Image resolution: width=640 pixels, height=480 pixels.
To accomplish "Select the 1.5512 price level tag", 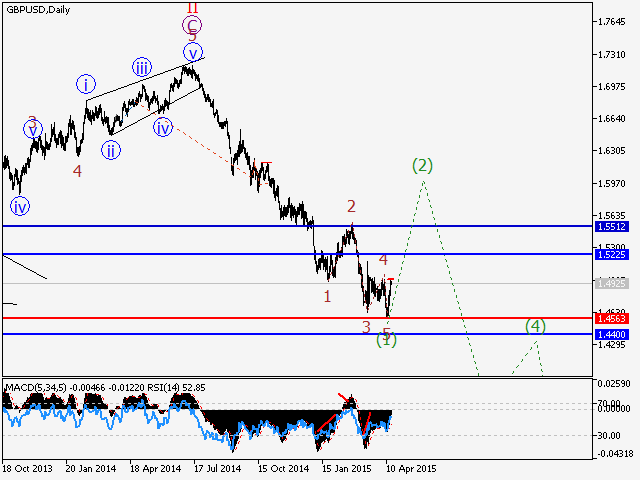I will pos(611,227).
